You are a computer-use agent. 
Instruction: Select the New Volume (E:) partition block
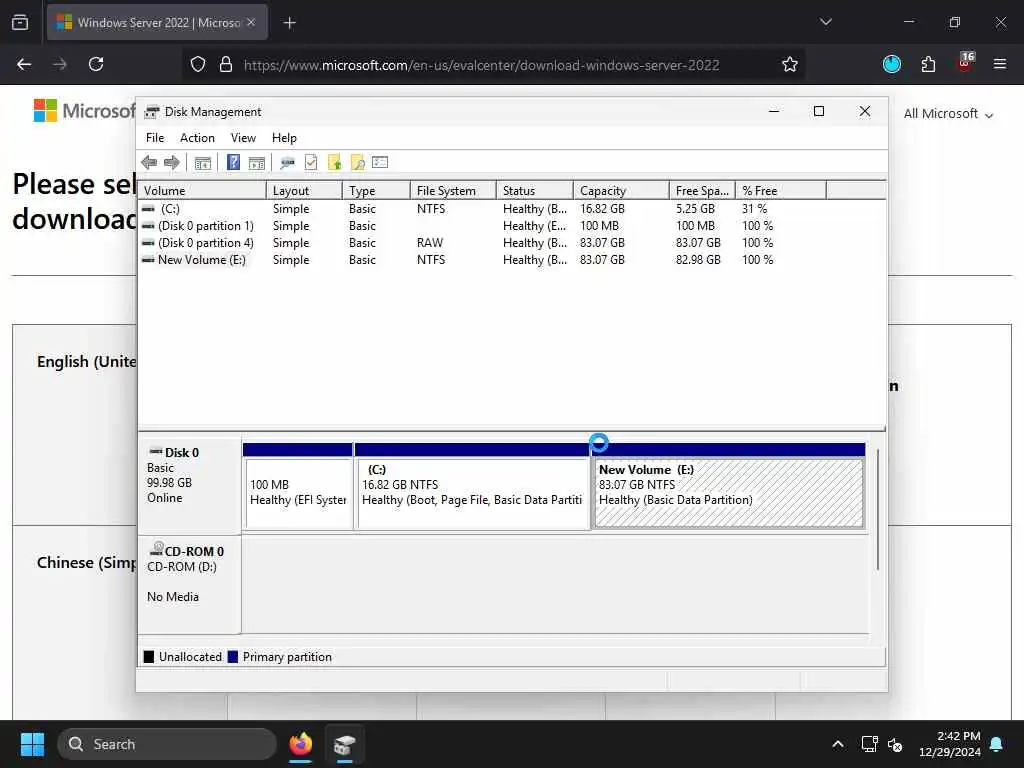point(729,487)
